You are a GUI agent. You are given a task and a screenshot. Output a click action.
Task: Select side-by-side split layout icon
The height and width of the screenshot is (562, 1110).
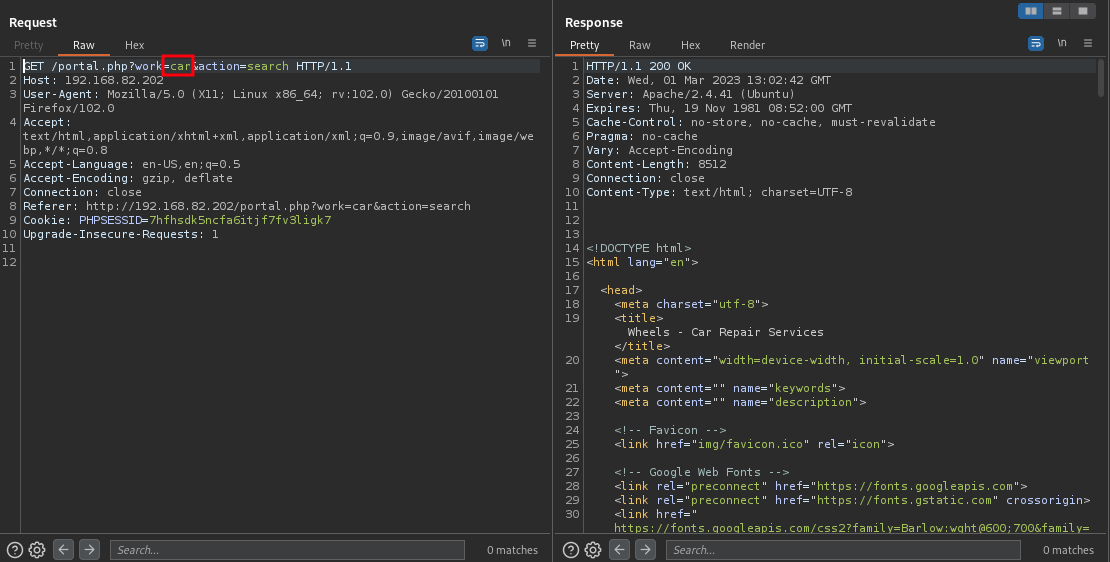pos(1031,11)
